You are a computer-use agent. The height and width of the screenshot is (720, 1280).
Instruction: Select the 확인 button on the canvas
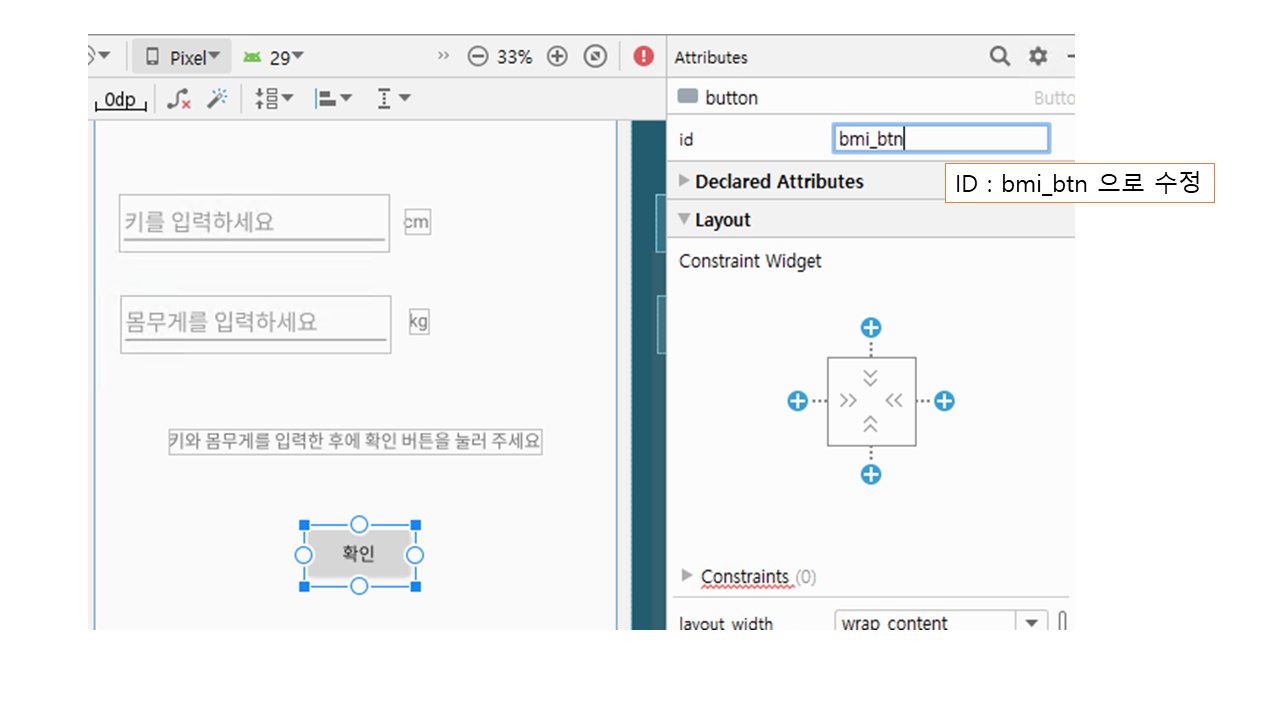coord(359,554)
